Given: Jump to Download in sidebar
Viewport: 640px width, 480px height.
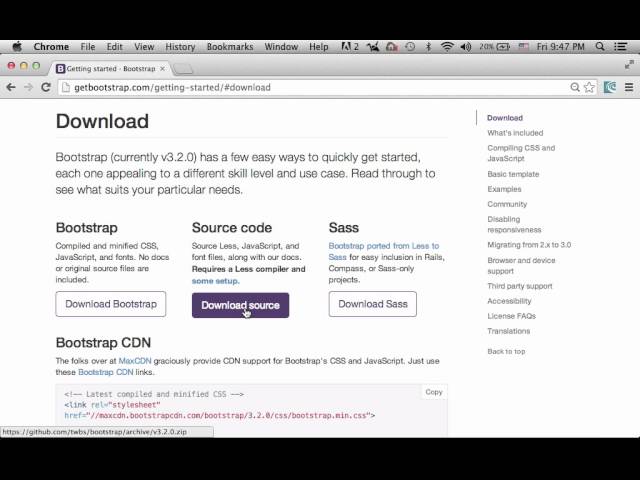Looking at the screenshot, I should 505,118.
